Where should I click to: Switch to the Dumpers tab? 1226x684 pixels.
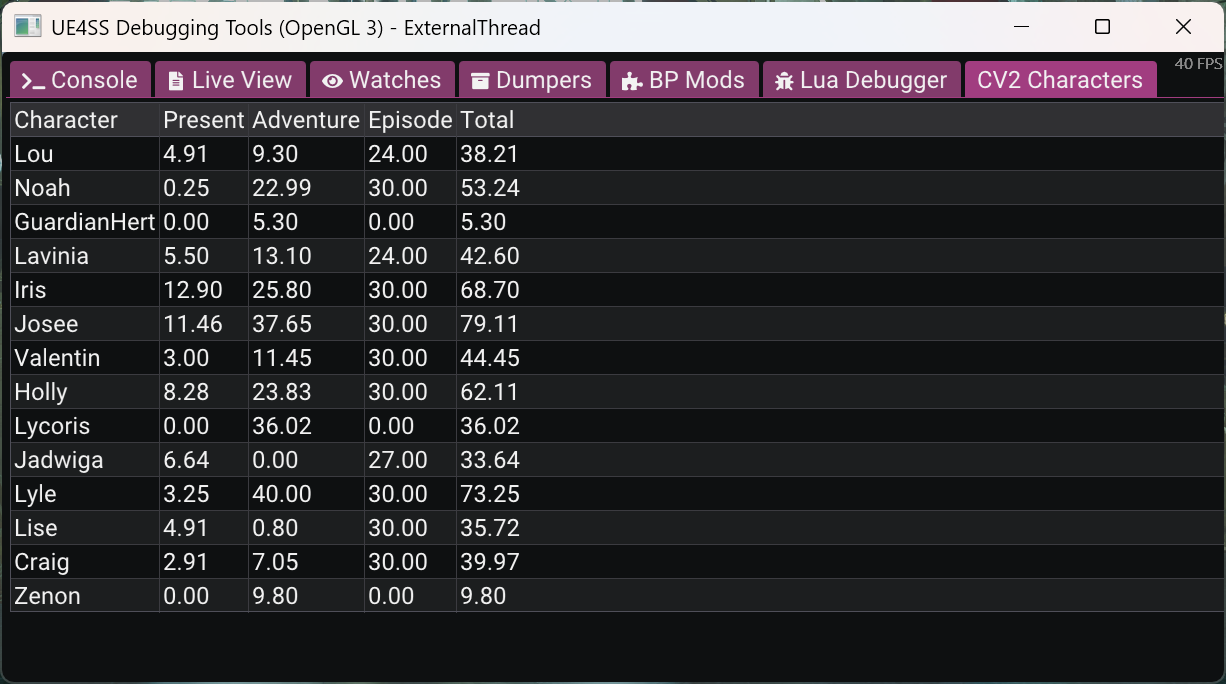(532, 80)
